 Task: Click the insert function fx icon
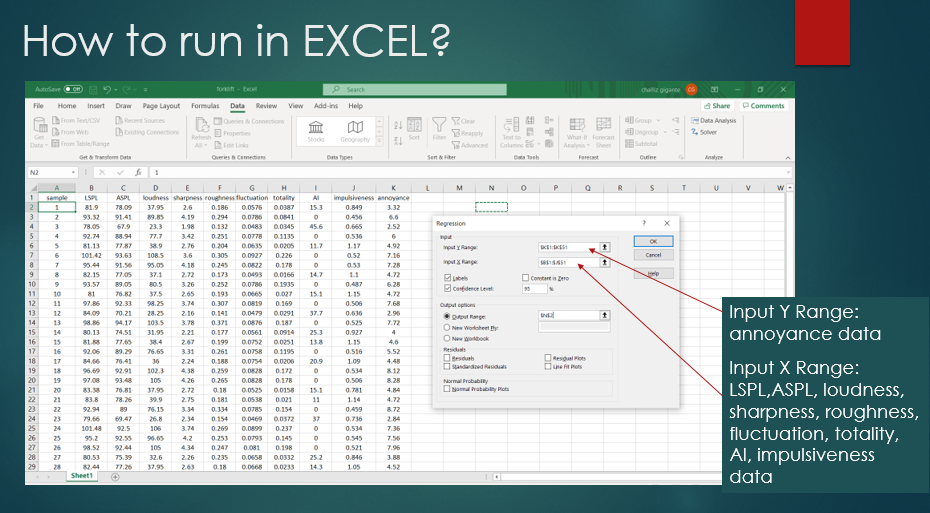[138, 172]
